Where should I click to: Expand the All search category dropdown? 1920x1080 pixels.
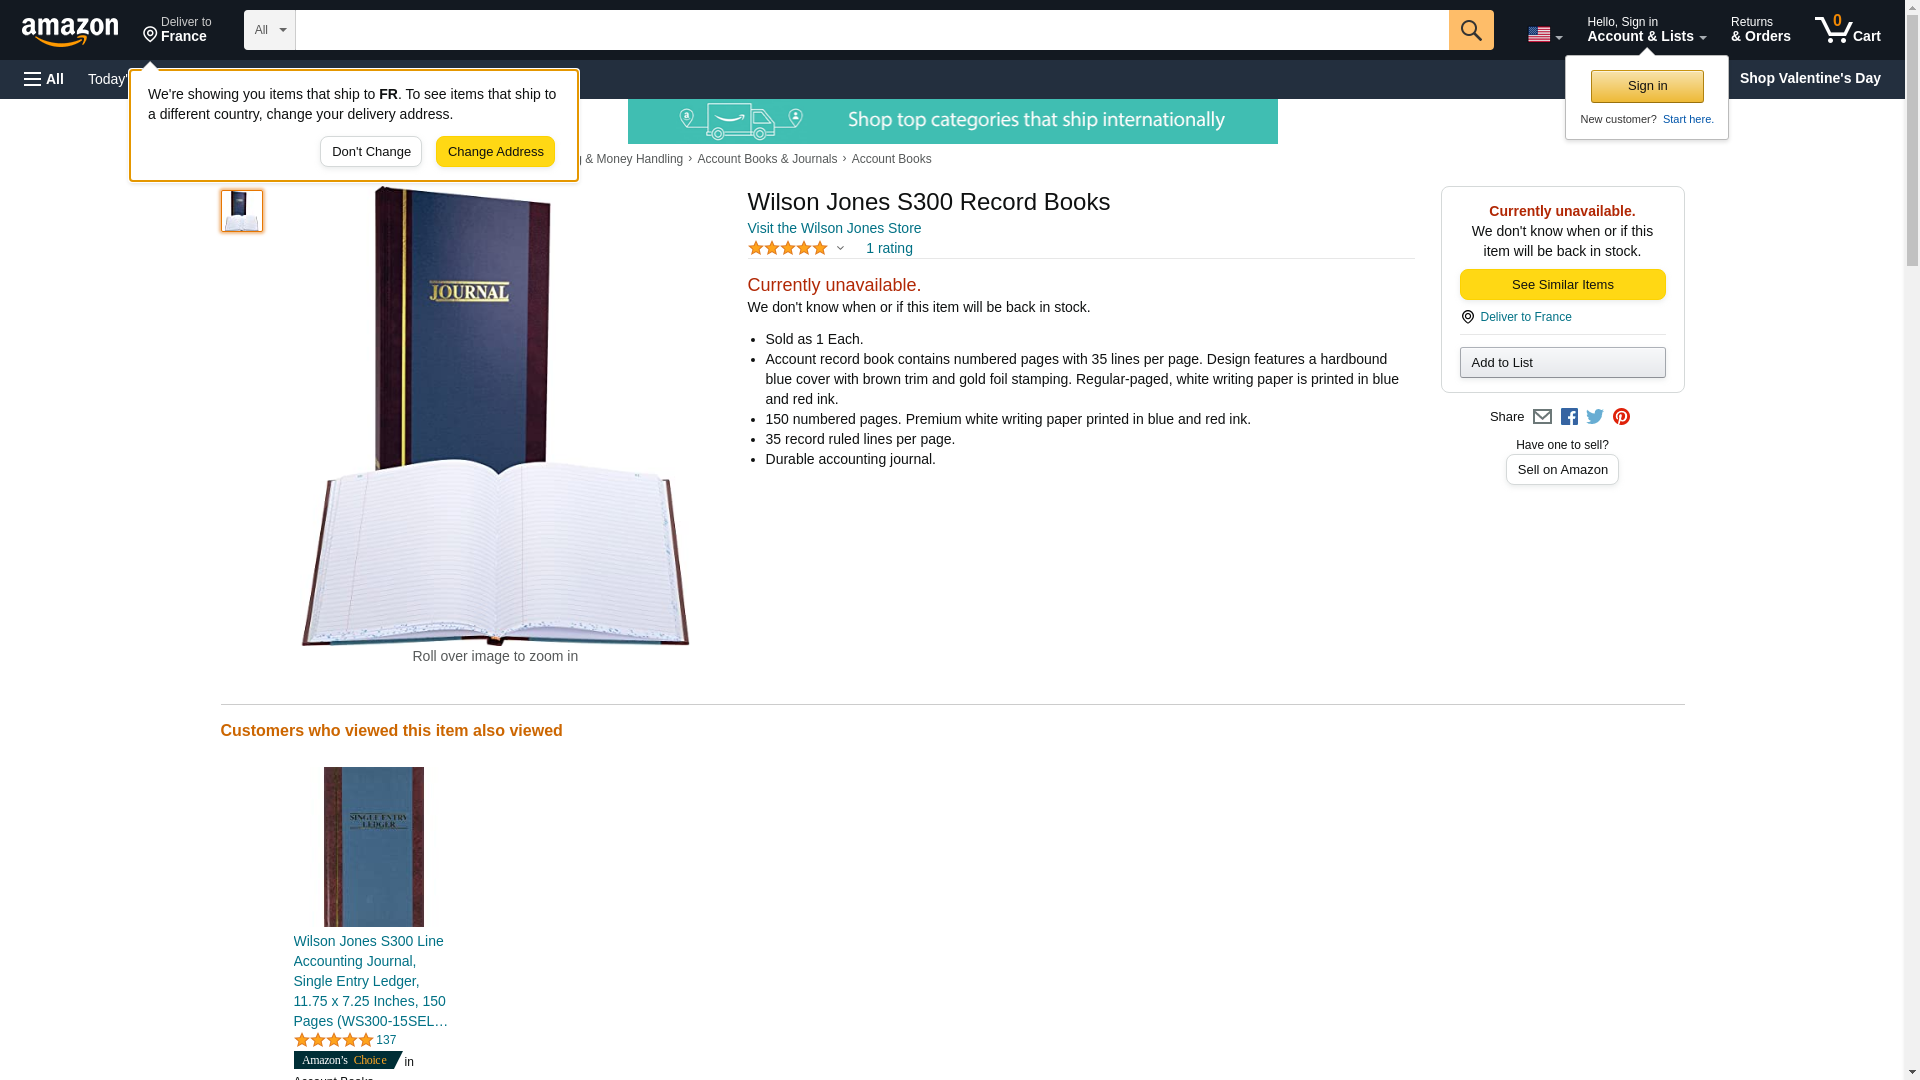coord(270,30)
